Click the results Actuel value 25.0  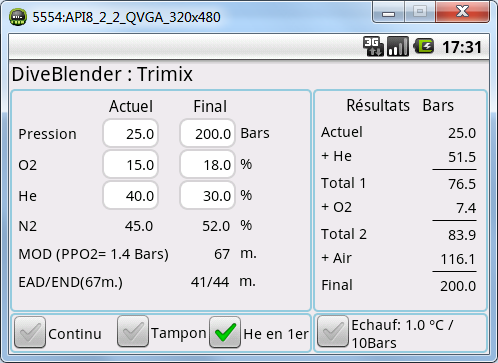point(462,133)
